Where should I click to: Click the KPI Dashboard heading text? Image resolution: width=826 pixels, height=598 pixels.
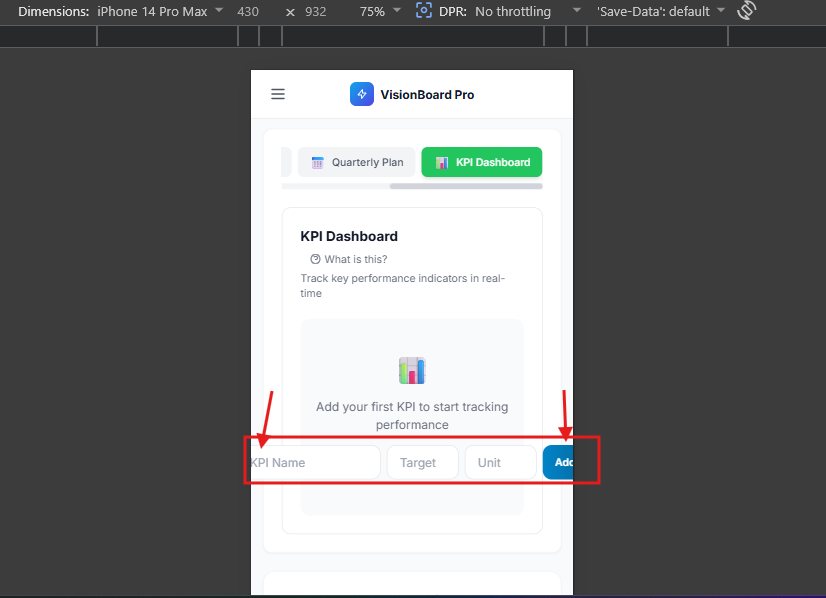[349, 236]
